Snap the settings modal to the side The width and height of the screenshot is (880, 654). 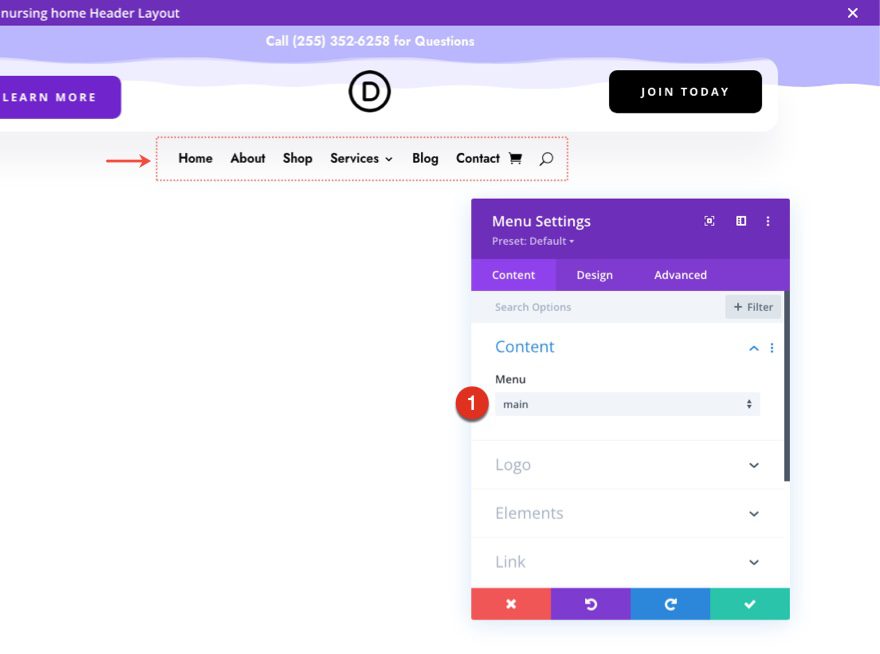click(x=739, y=221)
